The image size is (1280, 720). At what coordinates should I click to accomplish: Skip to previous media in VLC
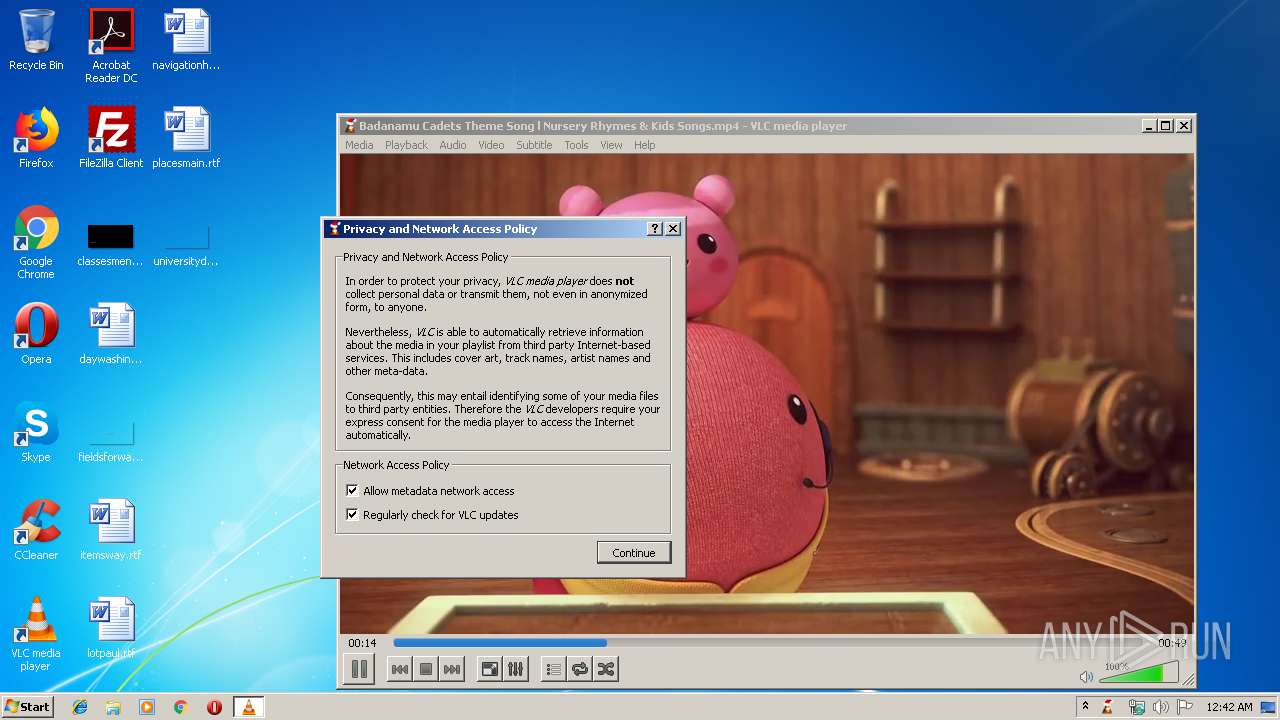[399, 669]
